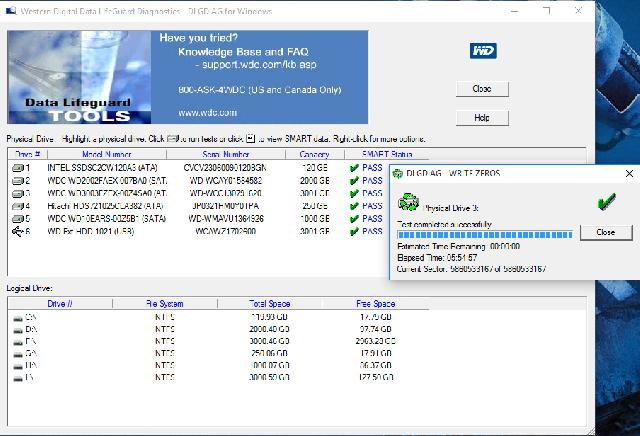
Task: Click Elapsed Time value in dialog
Action: (462, 258)
